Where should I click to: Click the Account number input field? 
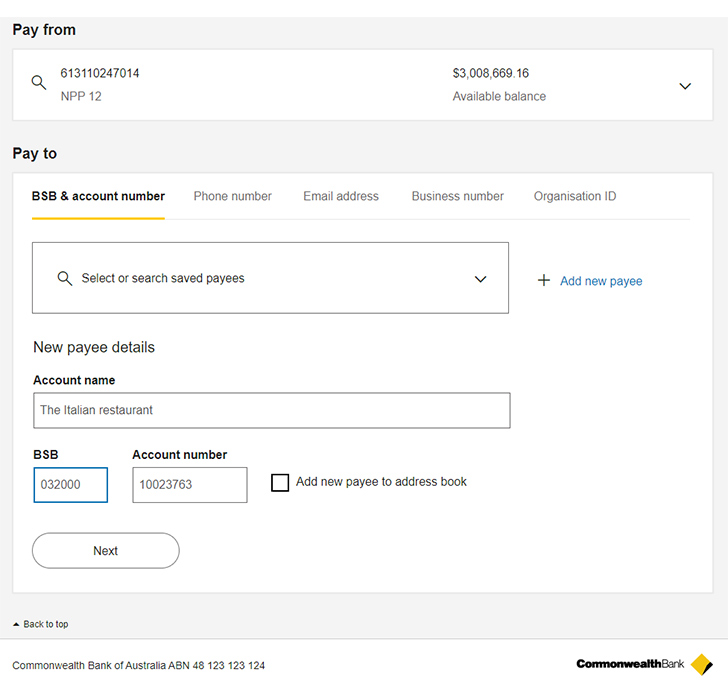tap(189, 485)
